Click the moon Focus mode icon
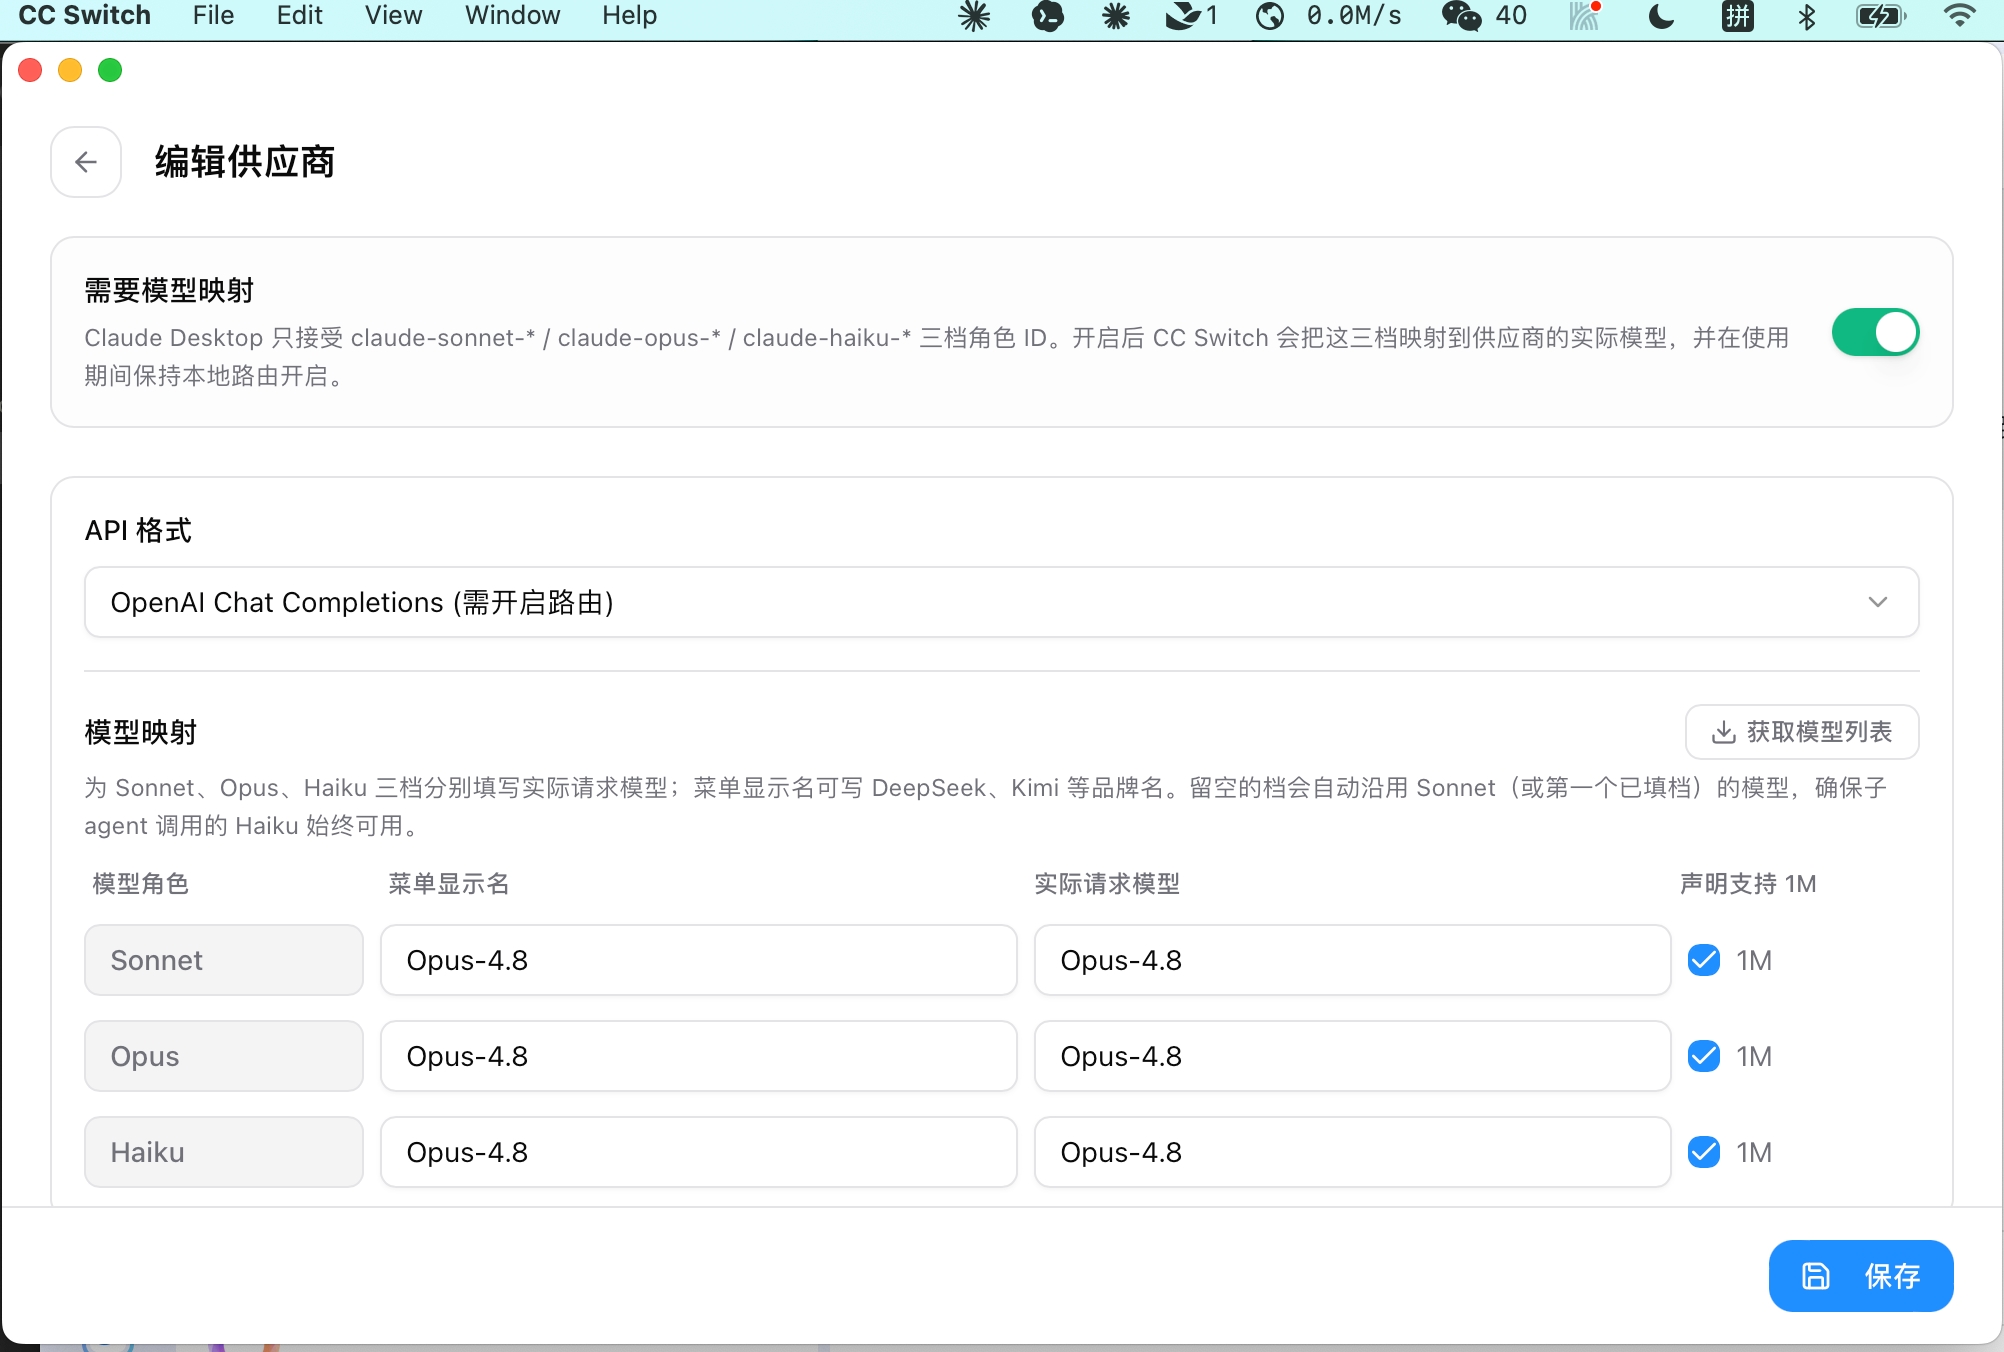This screenshot has width=2004, height=1352. [1661, 16]
